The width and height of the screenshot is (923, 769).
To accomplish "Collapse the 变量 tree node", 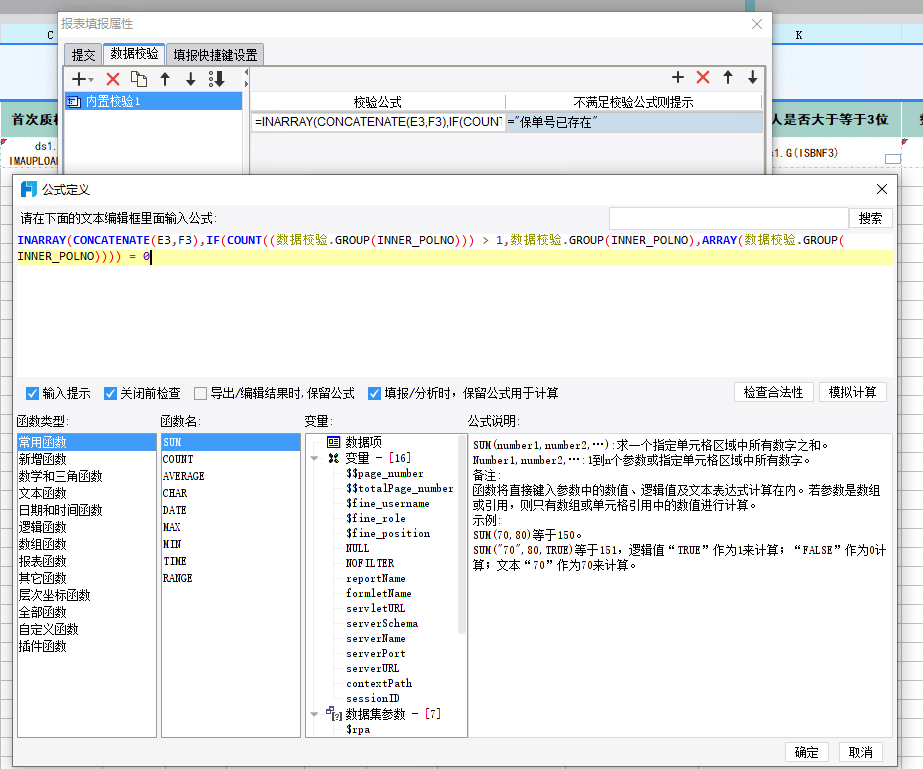I will pyautogui.click(x=314, y=458).
